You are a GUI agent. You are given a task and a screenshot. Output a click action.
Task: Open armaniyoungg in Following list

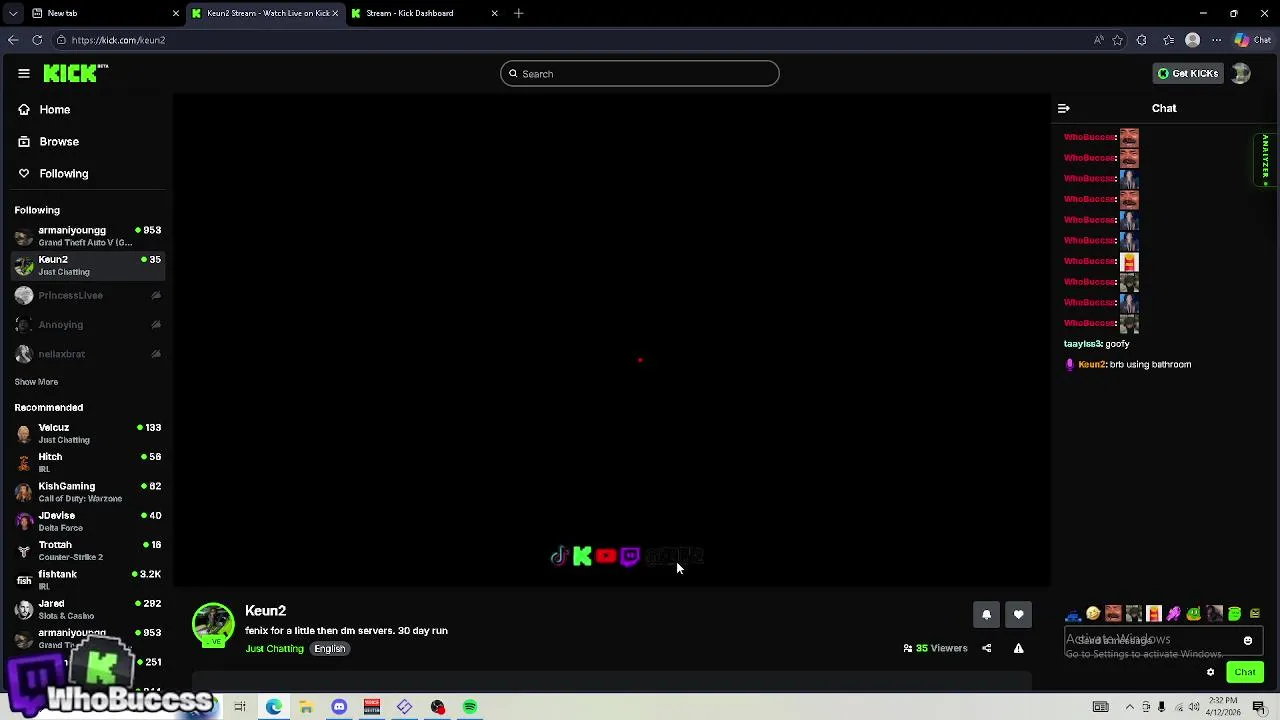[x=90, y=236]
